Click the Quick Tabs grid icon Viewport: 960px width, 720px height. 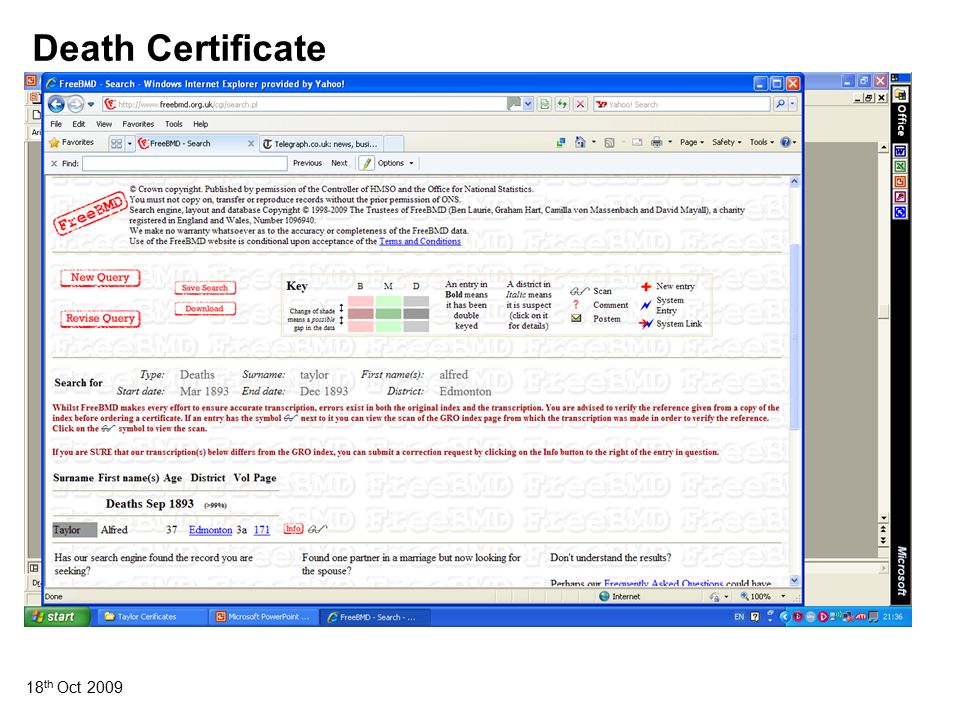click(116, 143)
